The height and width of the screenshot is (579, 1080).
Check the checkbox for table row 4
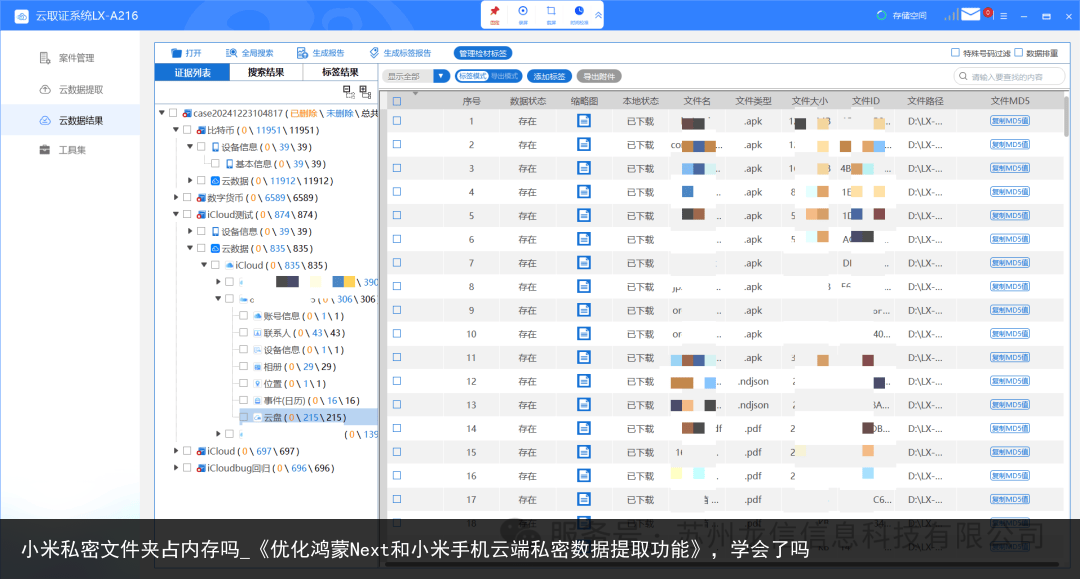(x=397, y=191)
